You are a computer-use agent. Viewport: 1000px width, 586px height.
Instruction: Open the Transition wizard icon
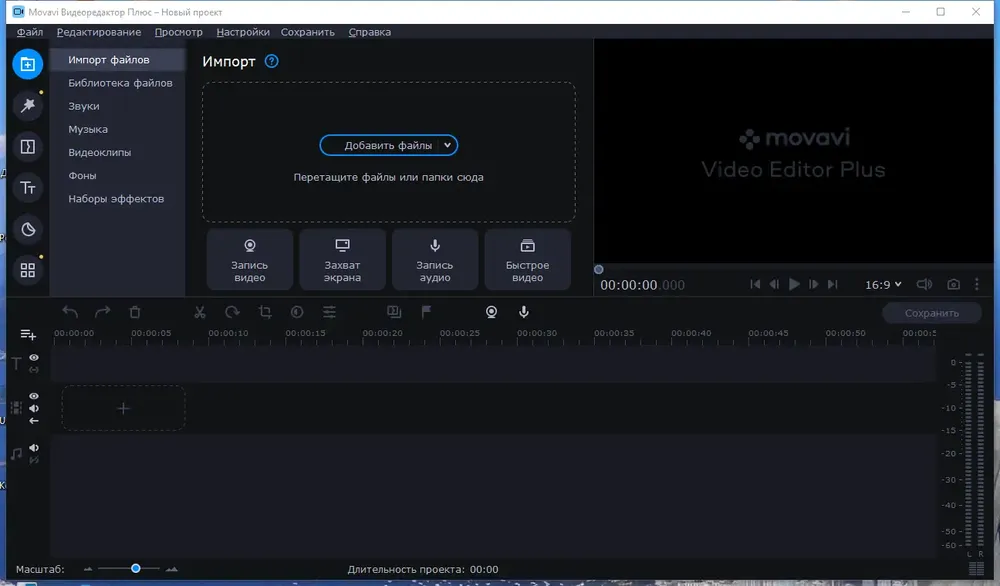393,312
